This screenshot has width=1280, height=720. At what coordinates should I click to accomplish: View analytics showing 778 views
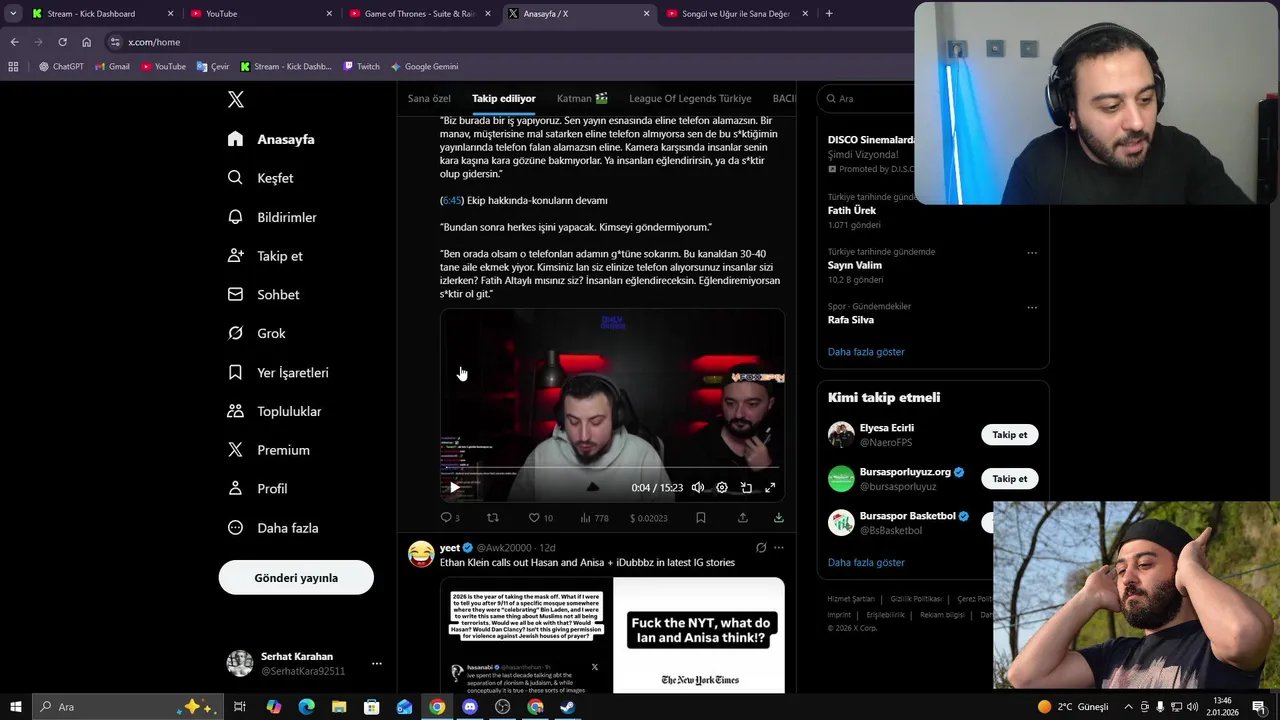(594, 518)
